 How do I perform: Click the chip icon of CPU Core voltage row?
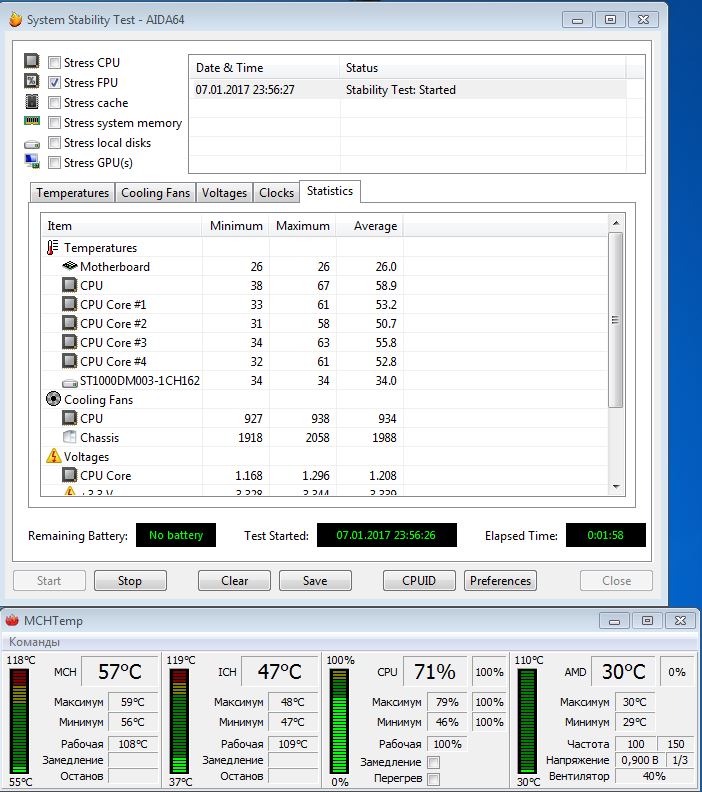click(69, 475)
